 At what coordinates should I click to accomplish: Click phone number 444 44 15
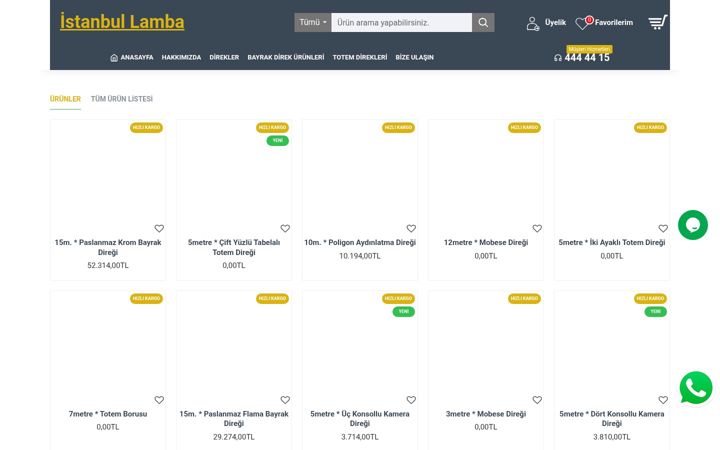point(587,58)
